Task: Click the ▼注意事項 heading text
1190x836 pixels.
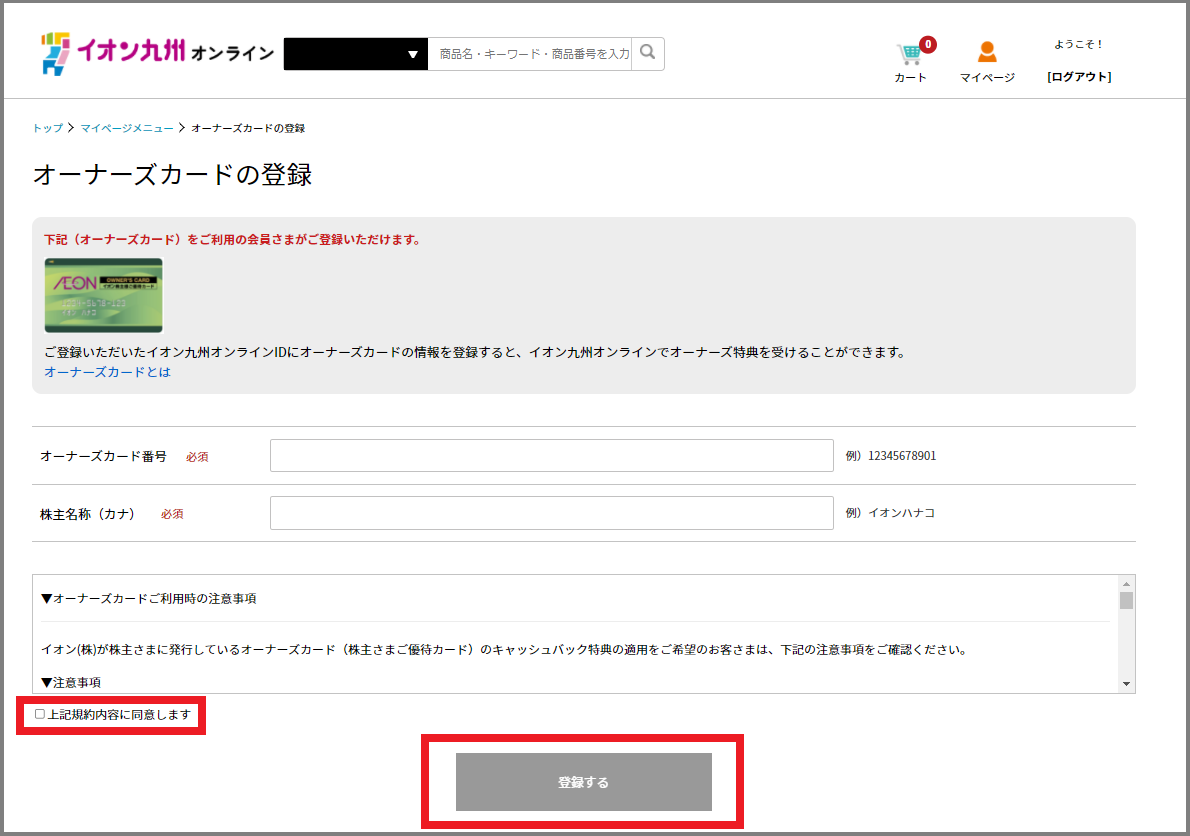Action: 71,682
